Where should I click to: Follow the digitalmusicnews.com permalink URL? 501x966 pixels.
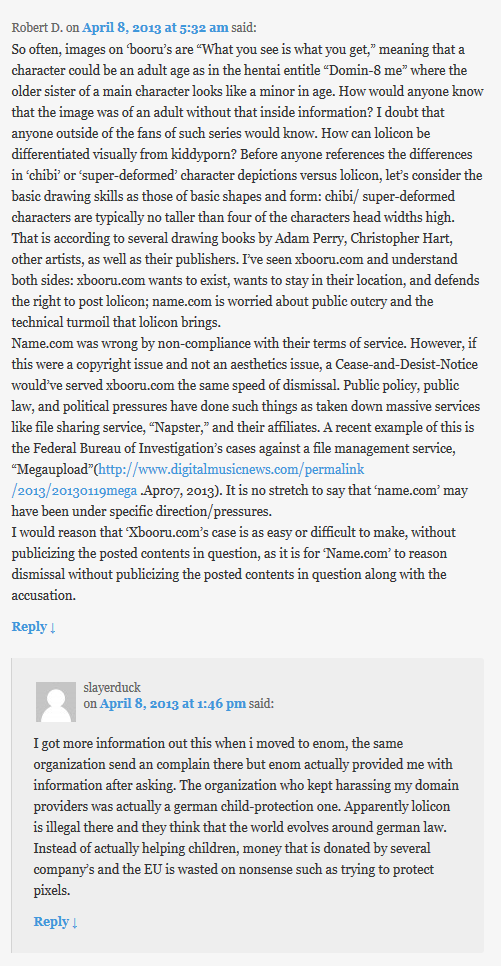(231, 469)
